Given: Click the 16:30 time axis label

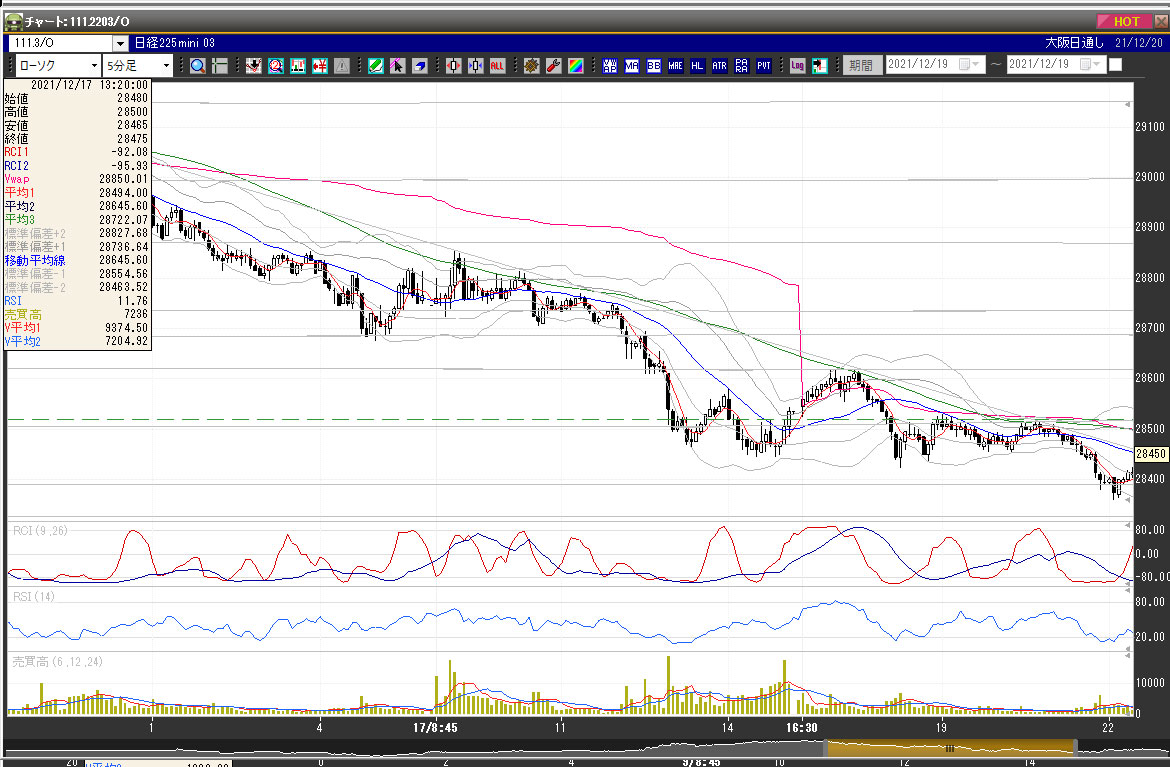Looking at the screenshot, I should click(801, 727).
